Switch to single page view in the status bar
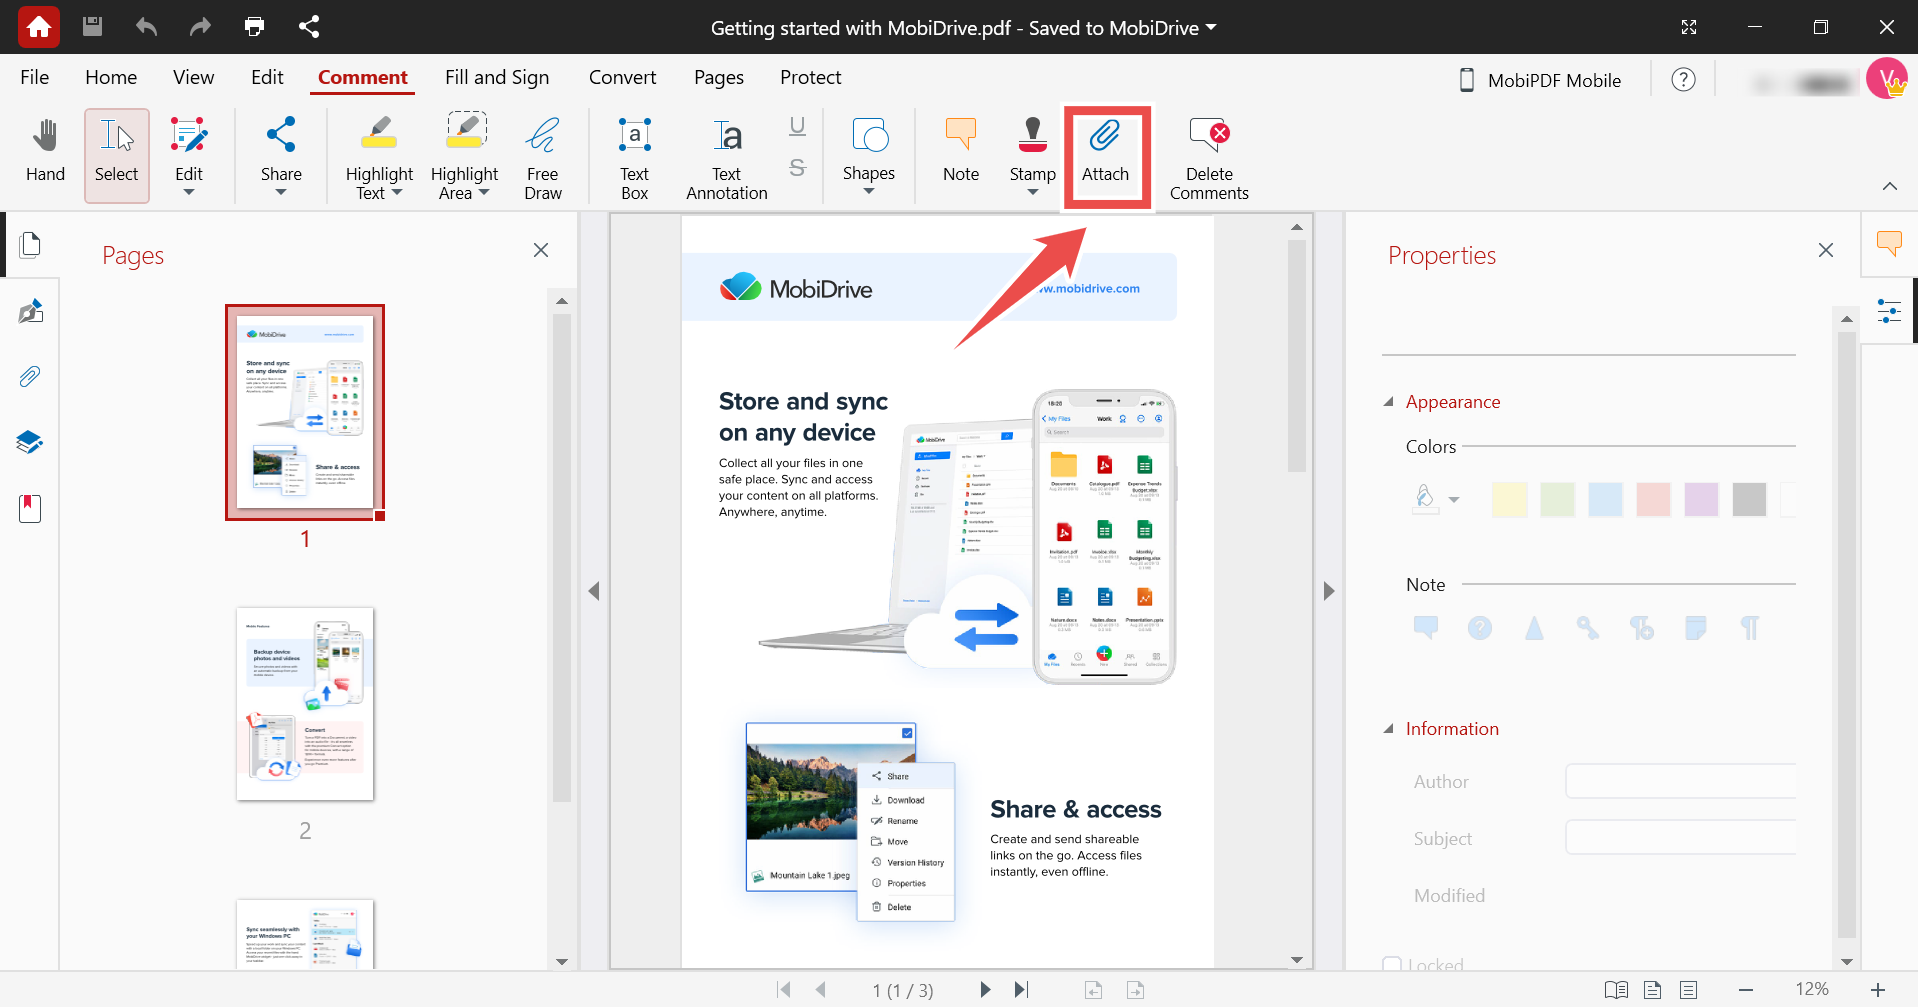This screenshot has height=1007, width=1918. click(x=1652, y=990)
